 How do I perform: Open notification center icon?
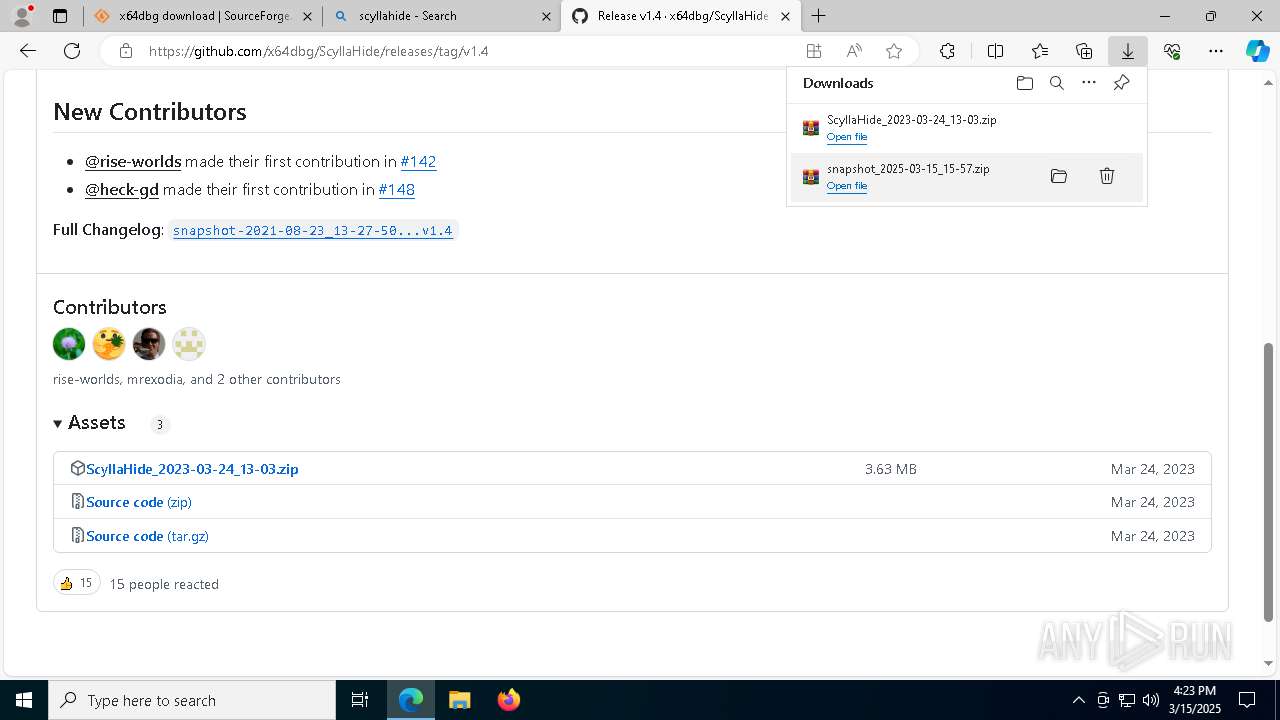pyautogui.click(x=1247, y=700)
